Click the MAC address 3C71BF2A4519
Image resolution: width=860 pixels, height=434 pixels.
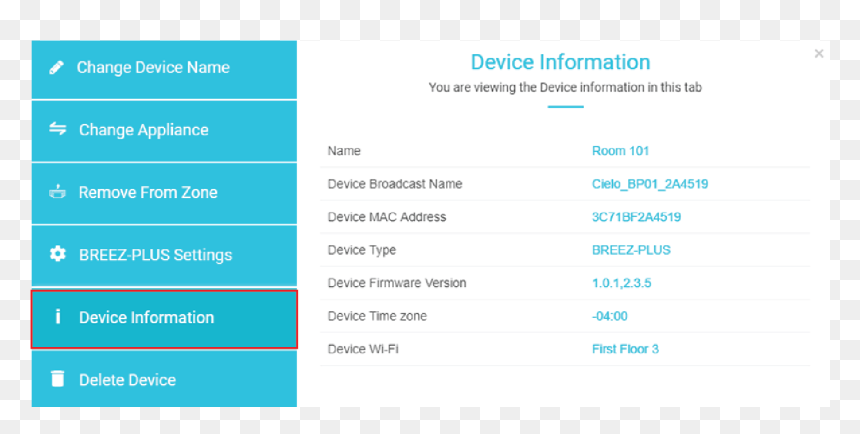click(x=636, y=217)
